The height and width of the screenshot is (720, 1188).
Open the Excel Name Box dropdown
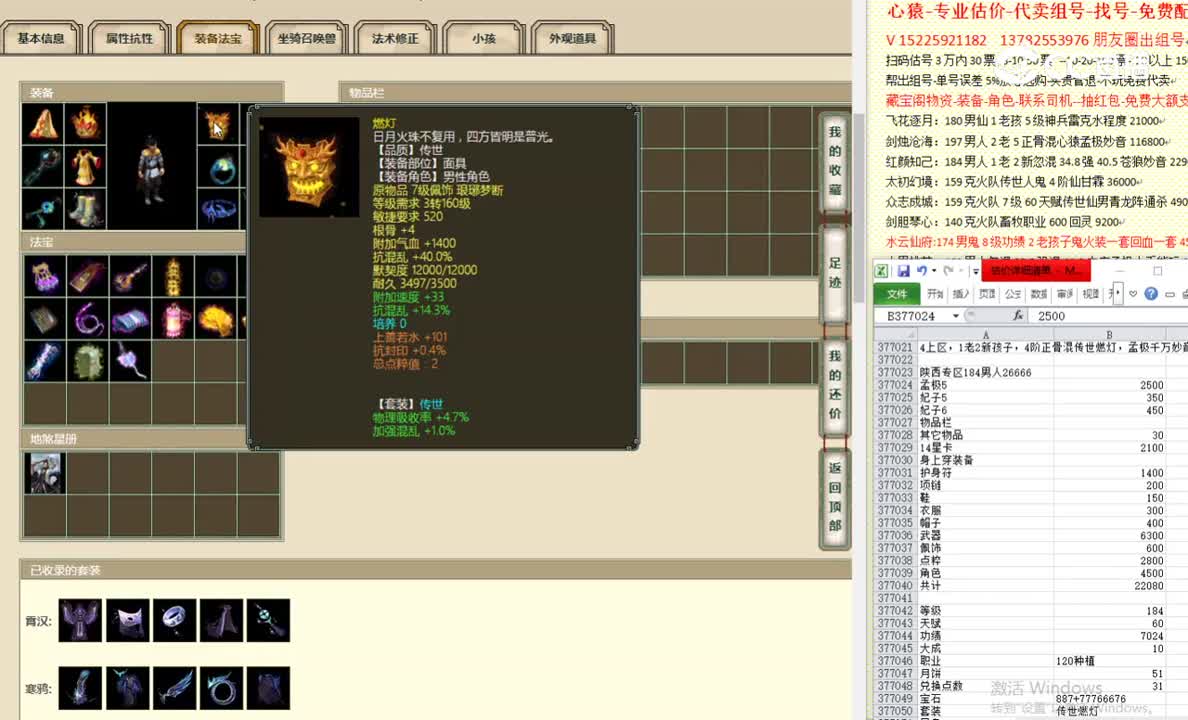click(955, 315)
